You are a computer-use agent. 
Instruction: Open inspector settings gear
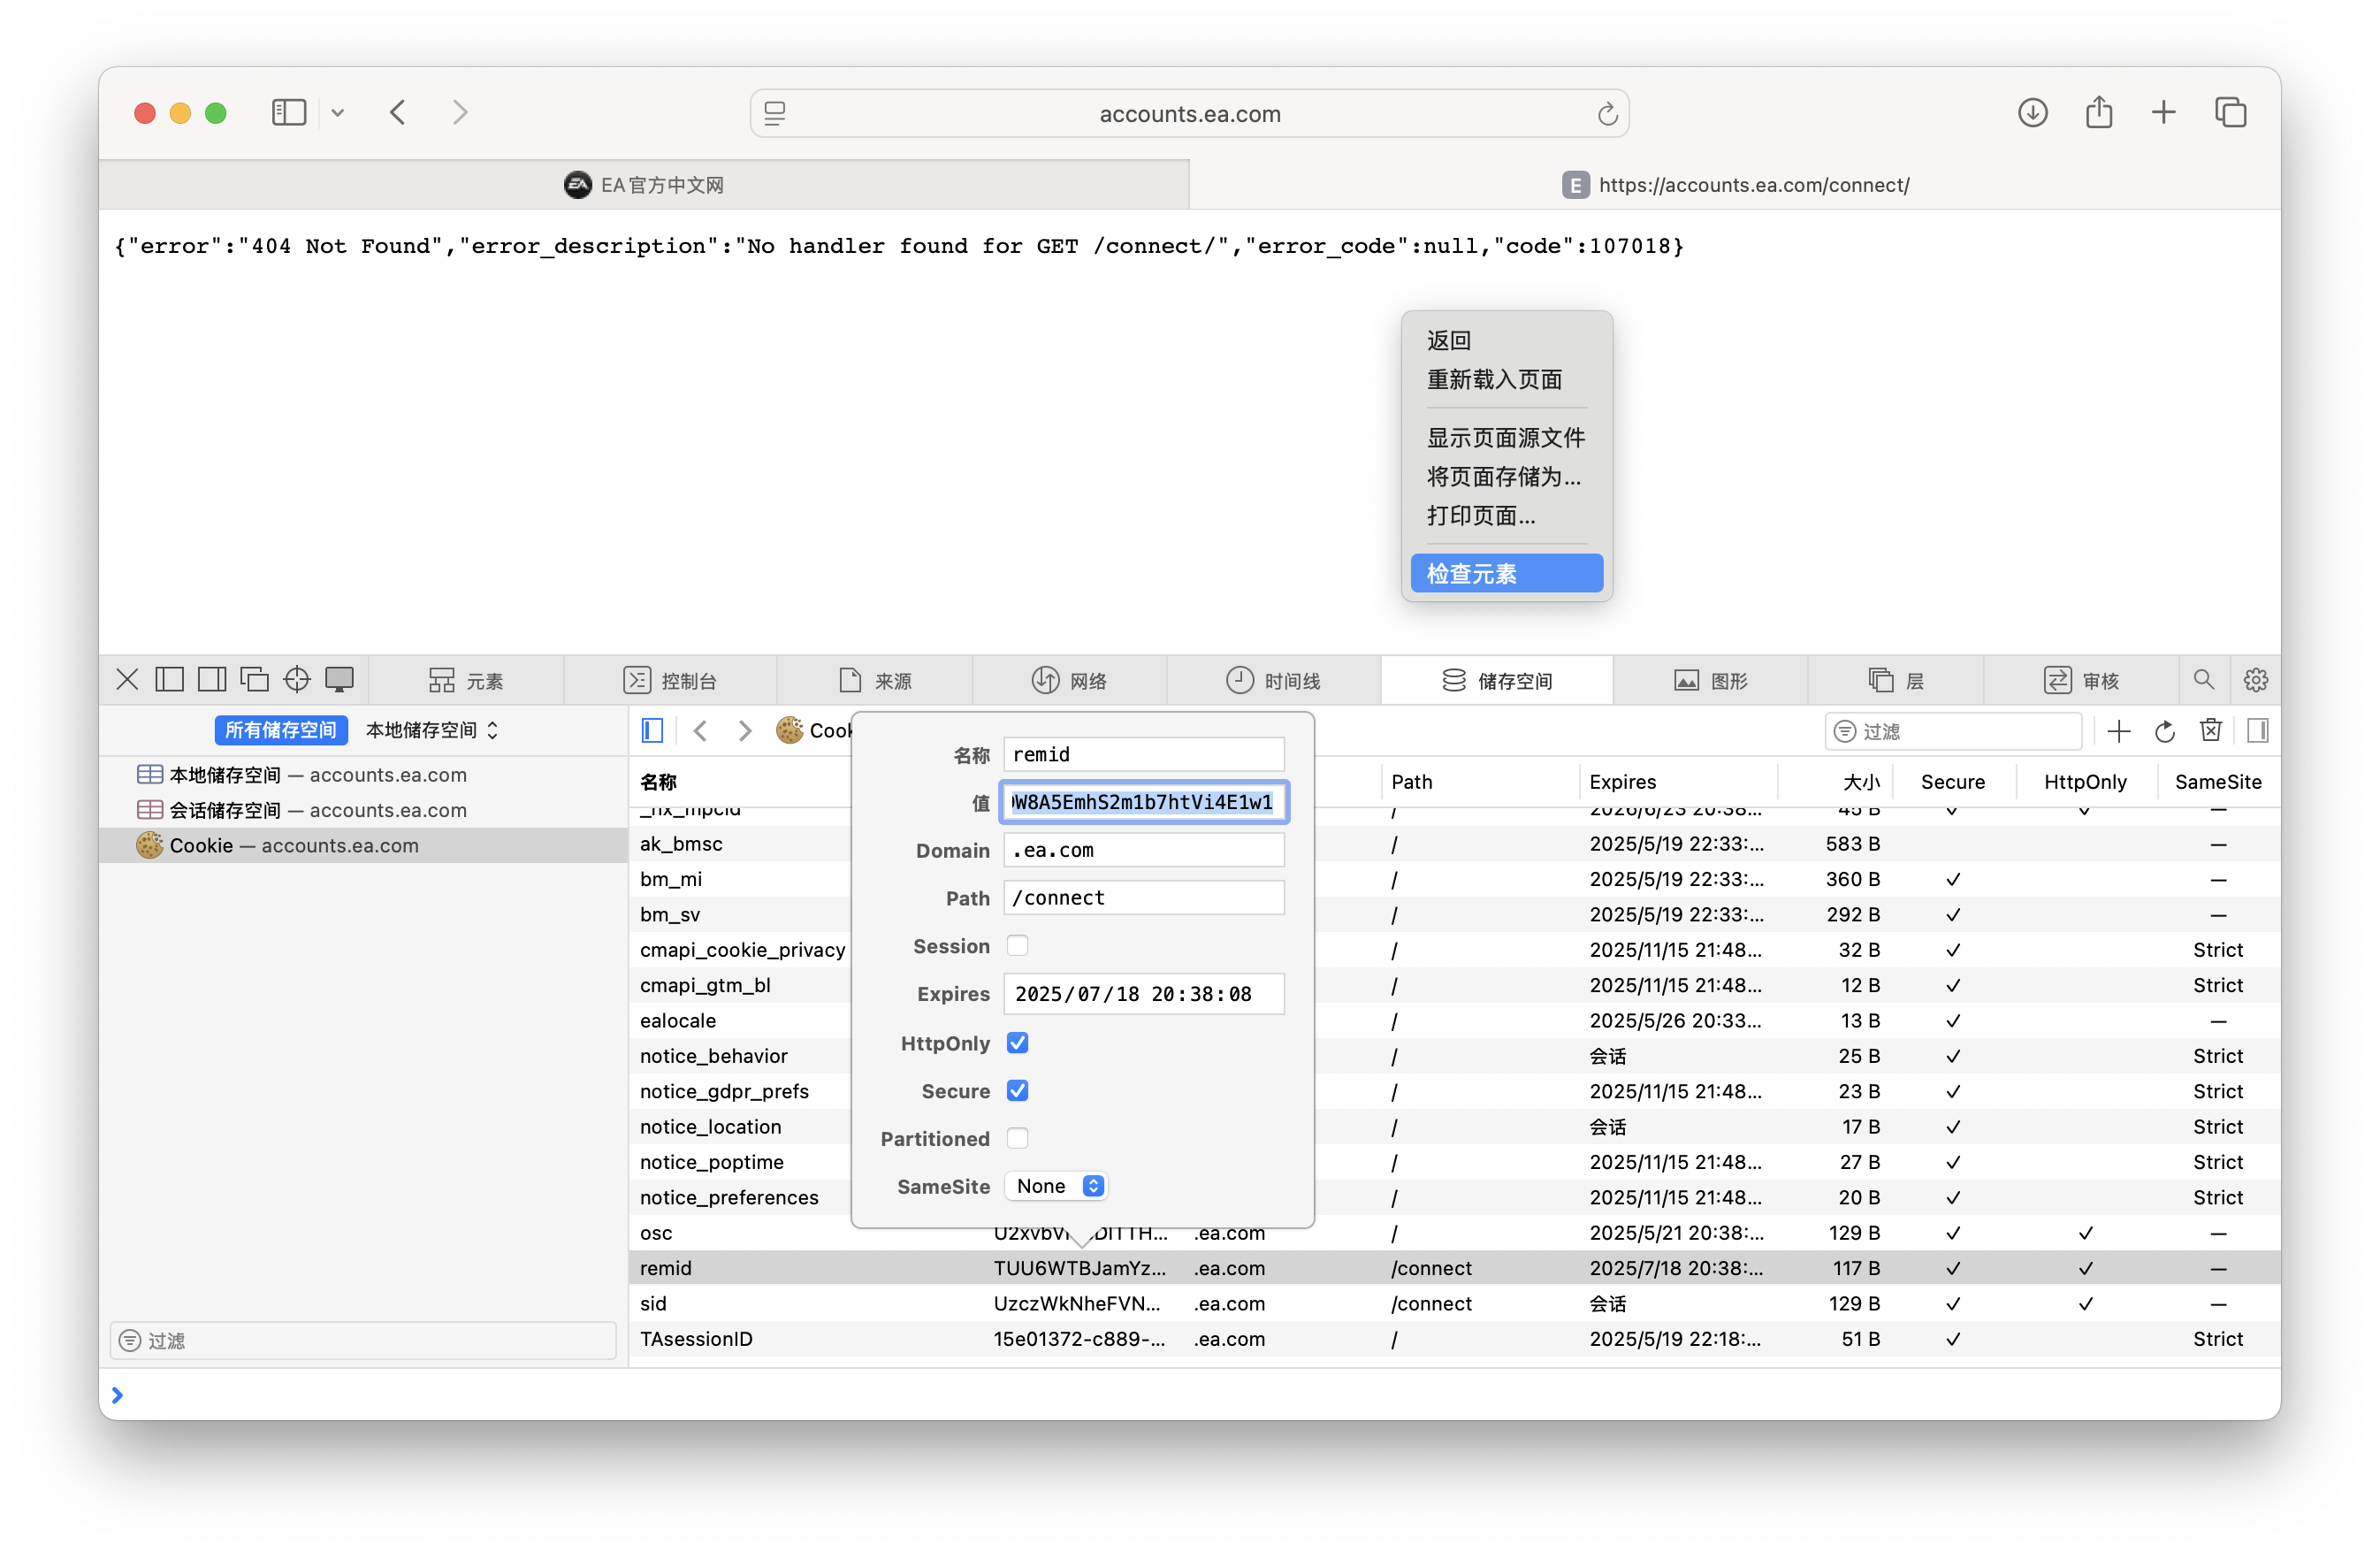(x=2255, y=680)
